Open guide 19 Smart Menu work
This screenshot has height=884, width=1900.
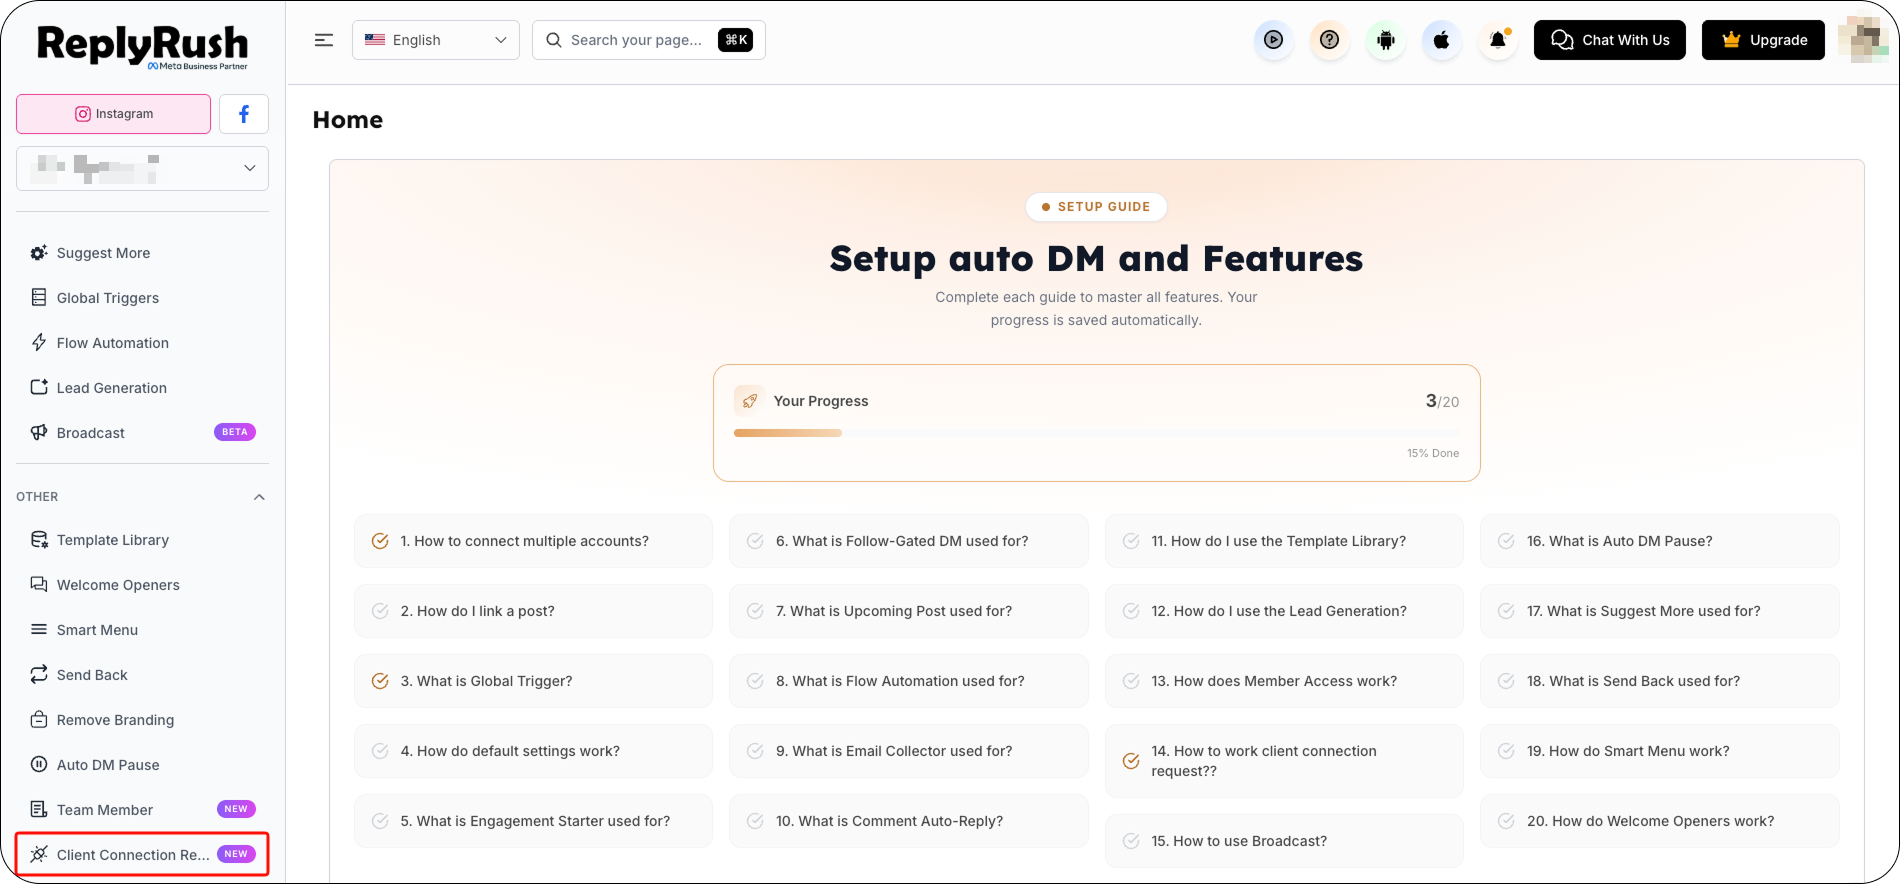coord(1660,751)
